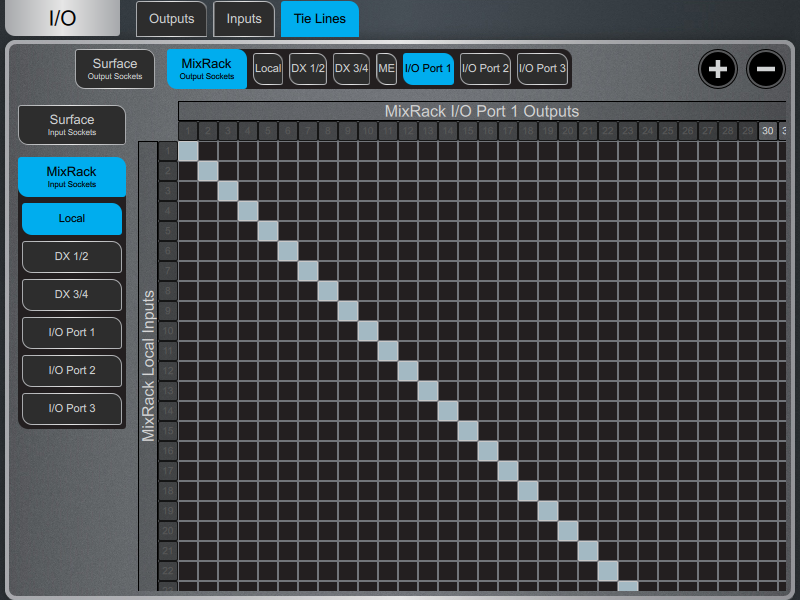The image size is (800, 600).
Task: Switch to the Inputs tab
Action: click(x=244, y=18)
